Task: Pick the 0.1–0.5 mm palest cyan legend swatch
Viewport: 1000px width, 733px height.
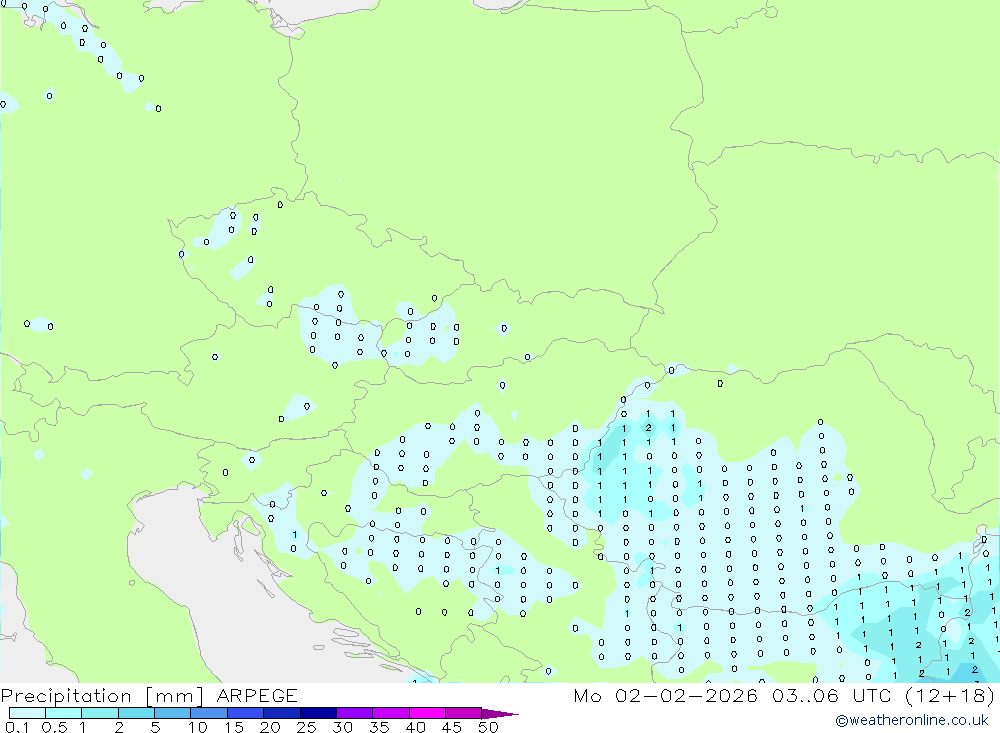Action: (x=27, y=713)
